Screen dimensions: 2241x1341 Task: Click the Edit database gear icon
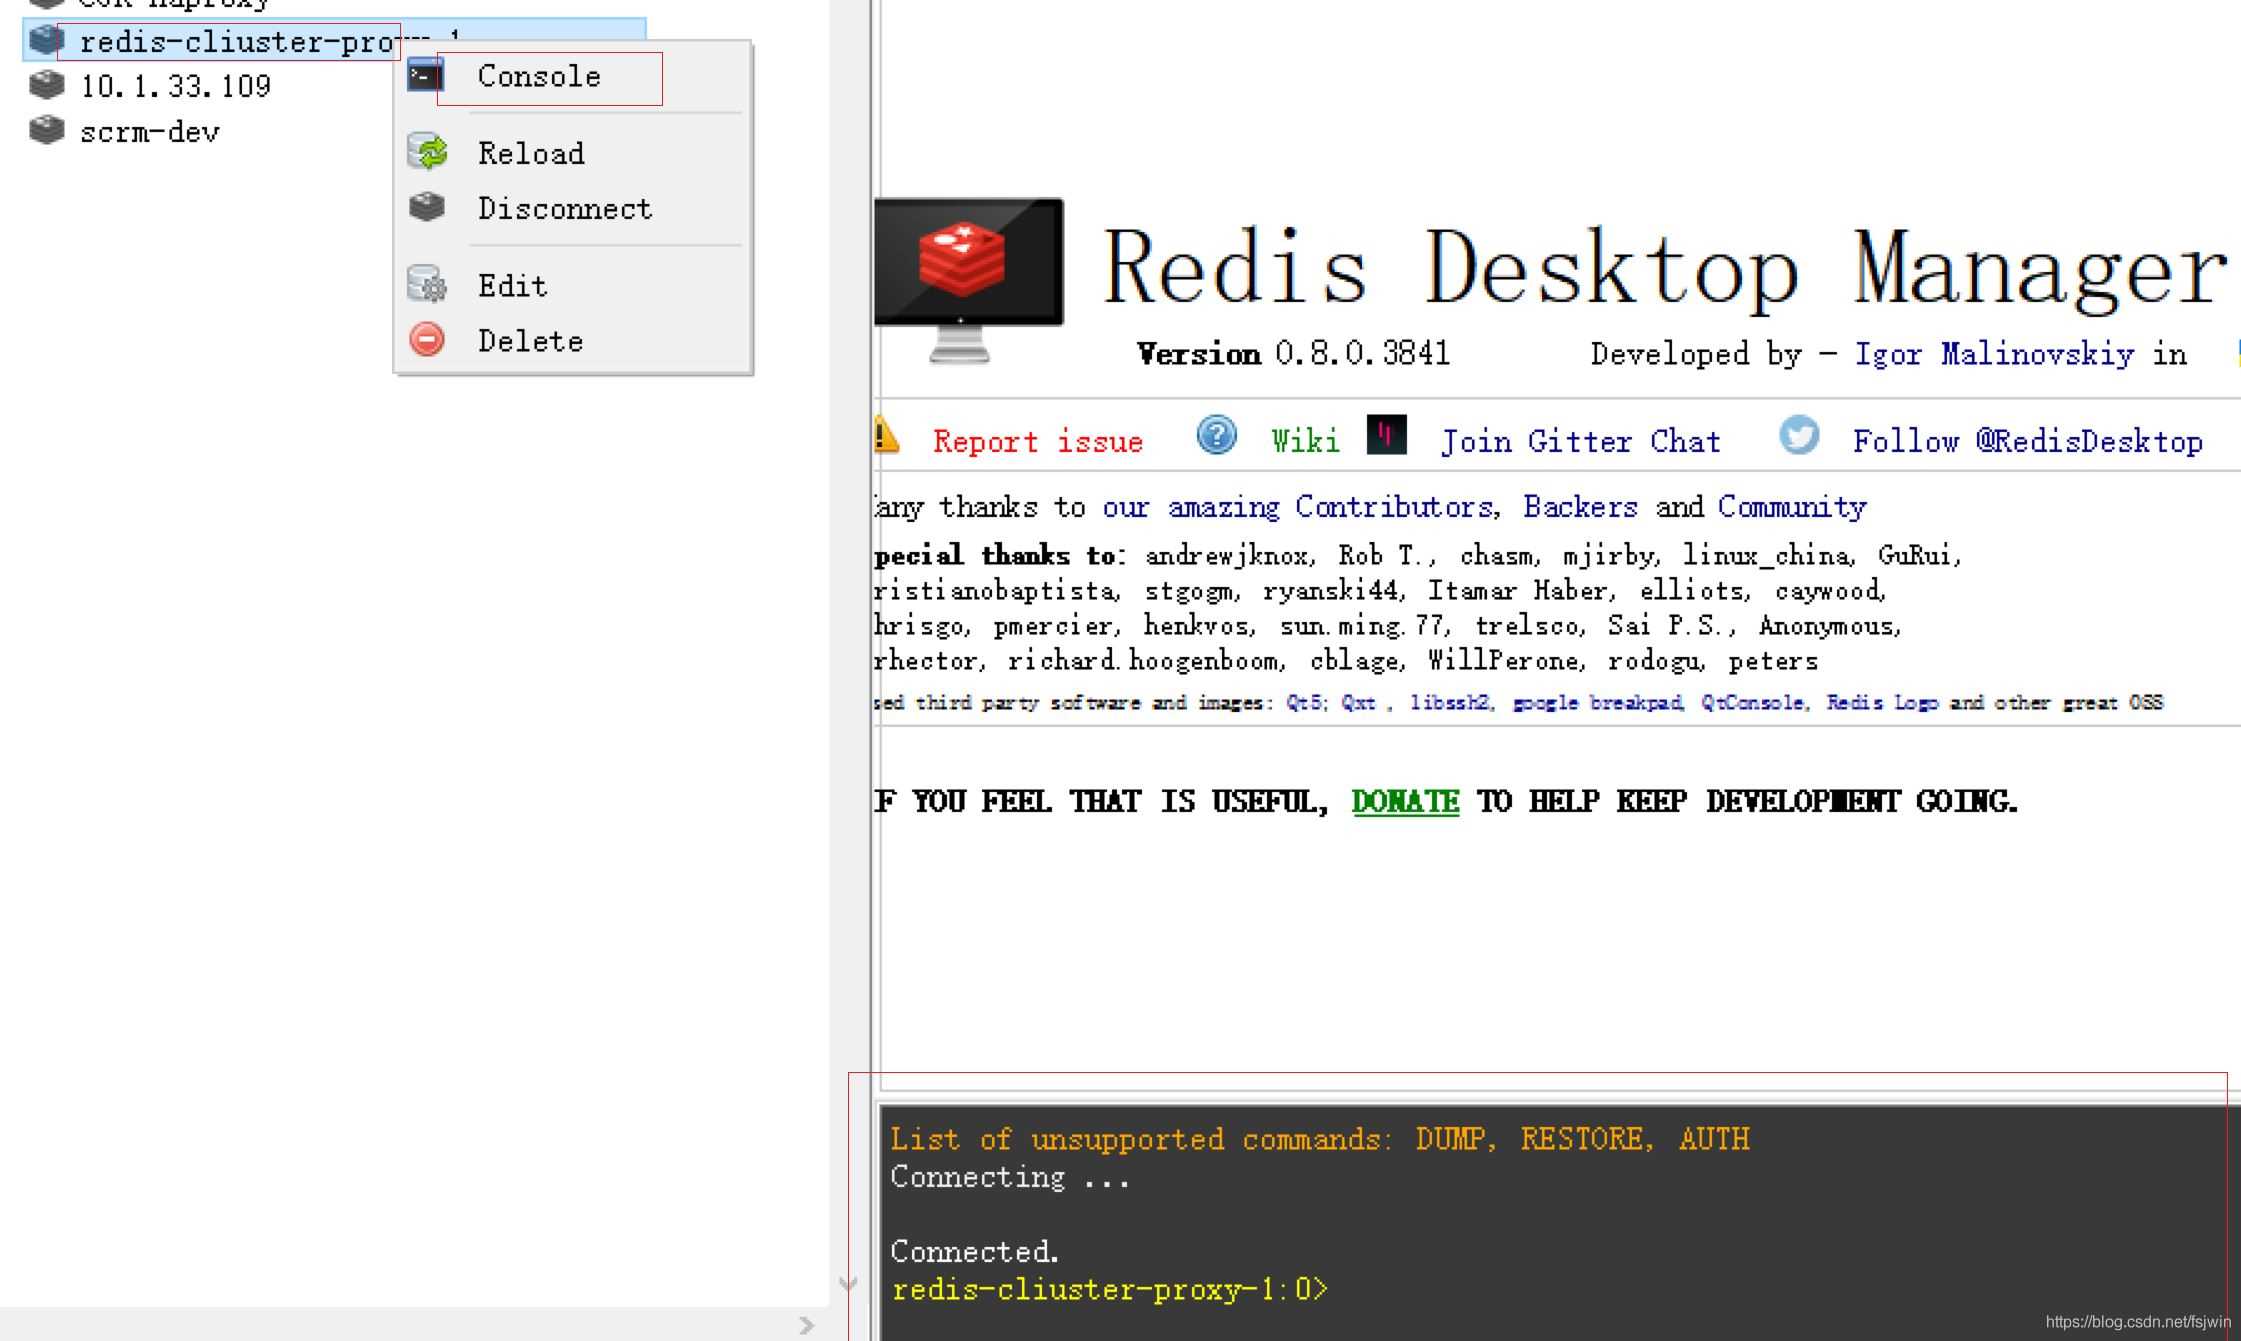427,284
